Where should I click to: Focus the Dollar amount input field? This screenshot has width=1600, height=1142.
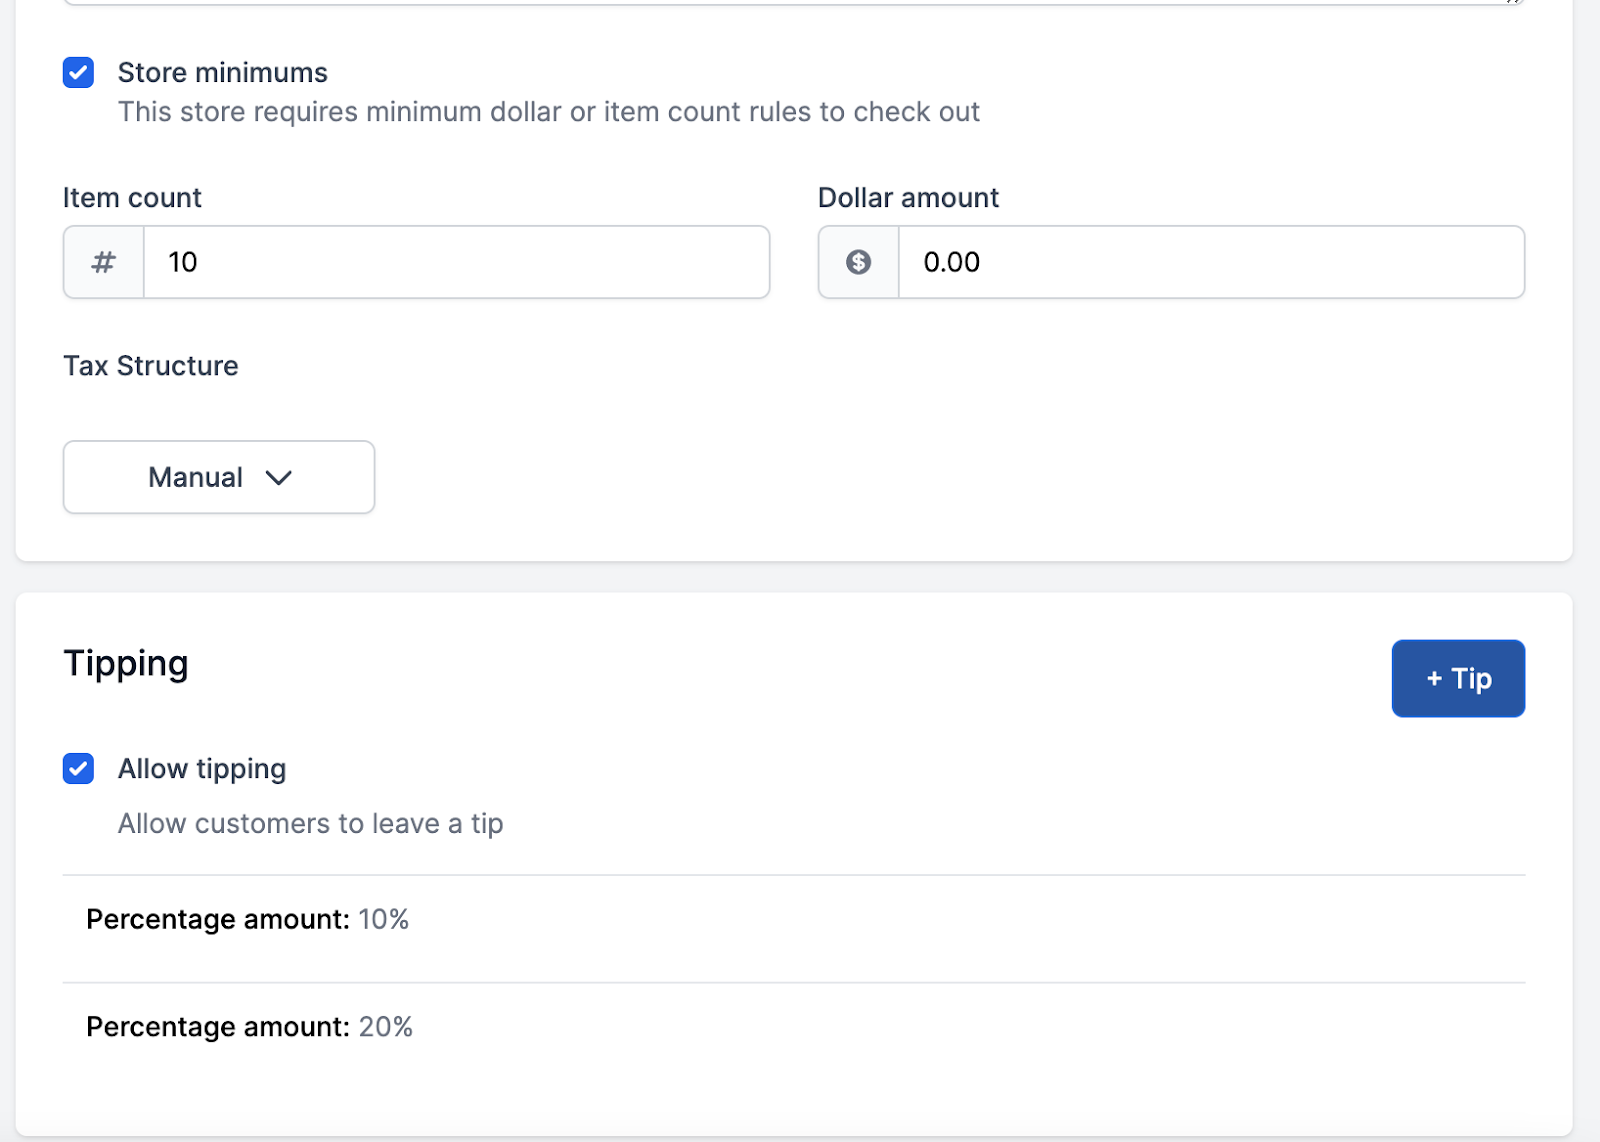(x=1210, y=262)
